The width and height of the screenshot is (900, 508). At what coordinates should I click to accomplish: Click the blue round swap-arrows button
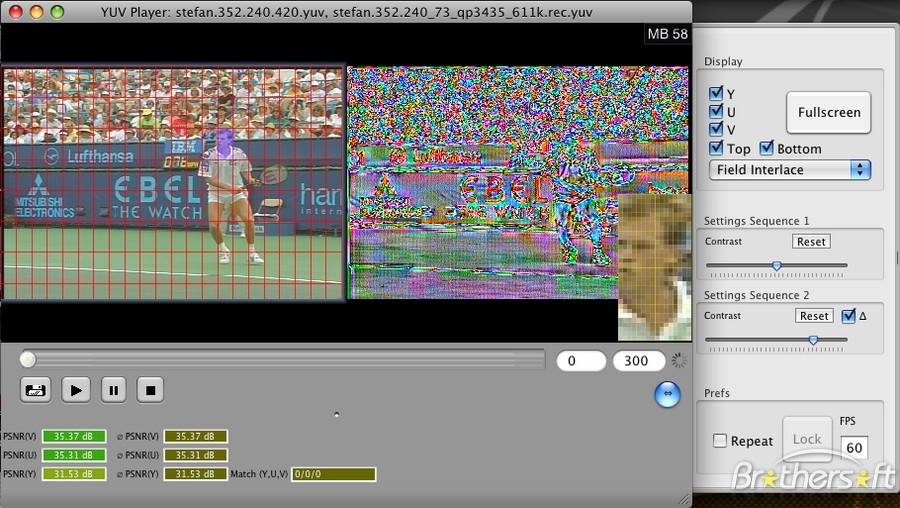668,394
